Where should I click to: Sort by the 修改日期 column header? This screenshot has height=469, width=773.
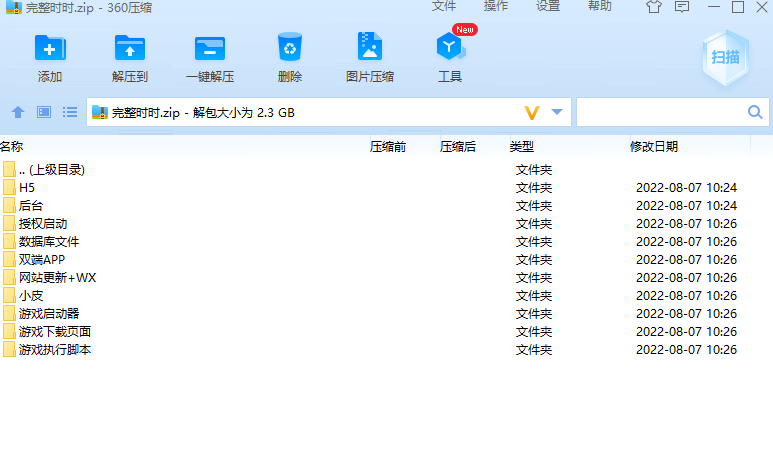pyautogui.click(x=654, y=146)
